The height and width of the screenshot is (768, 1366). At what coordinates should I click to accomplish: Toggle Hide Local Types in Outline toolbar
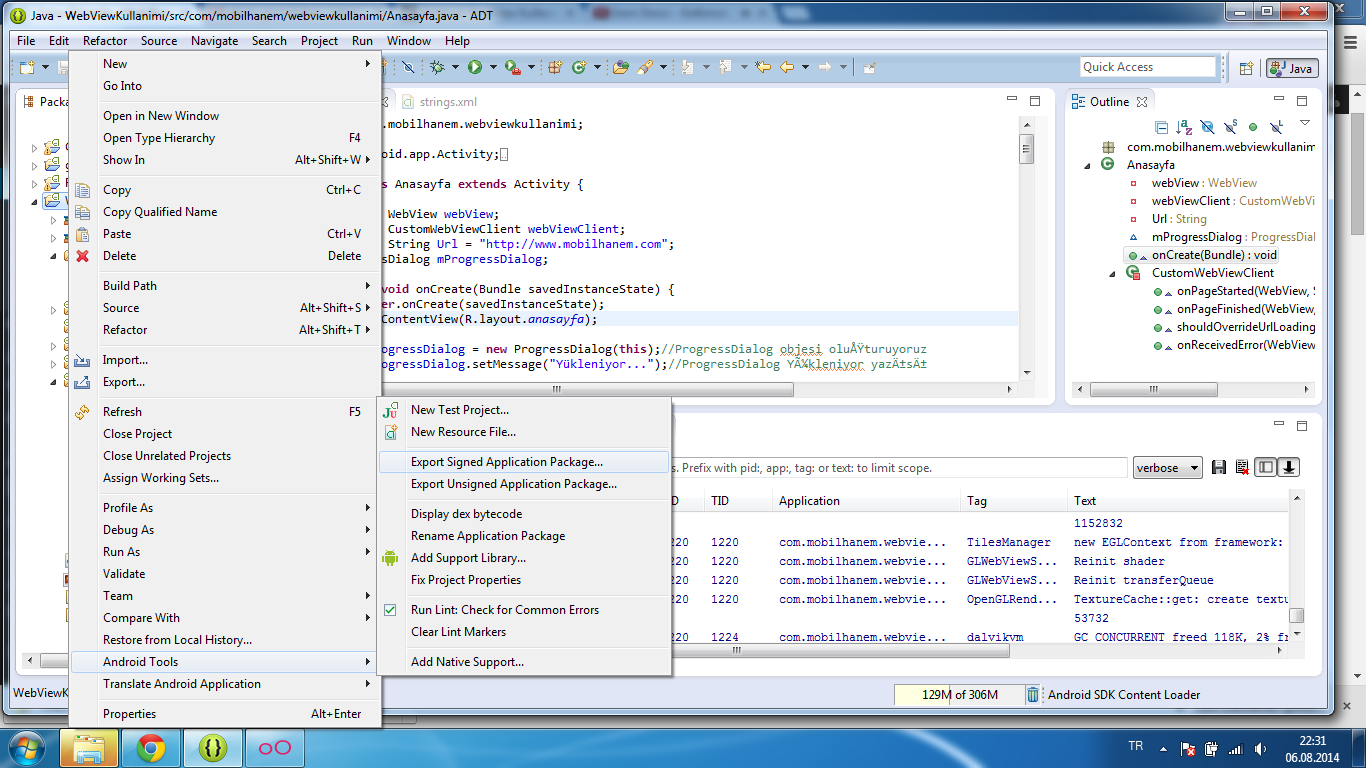pyautogui.click(x=1276, y=127)
